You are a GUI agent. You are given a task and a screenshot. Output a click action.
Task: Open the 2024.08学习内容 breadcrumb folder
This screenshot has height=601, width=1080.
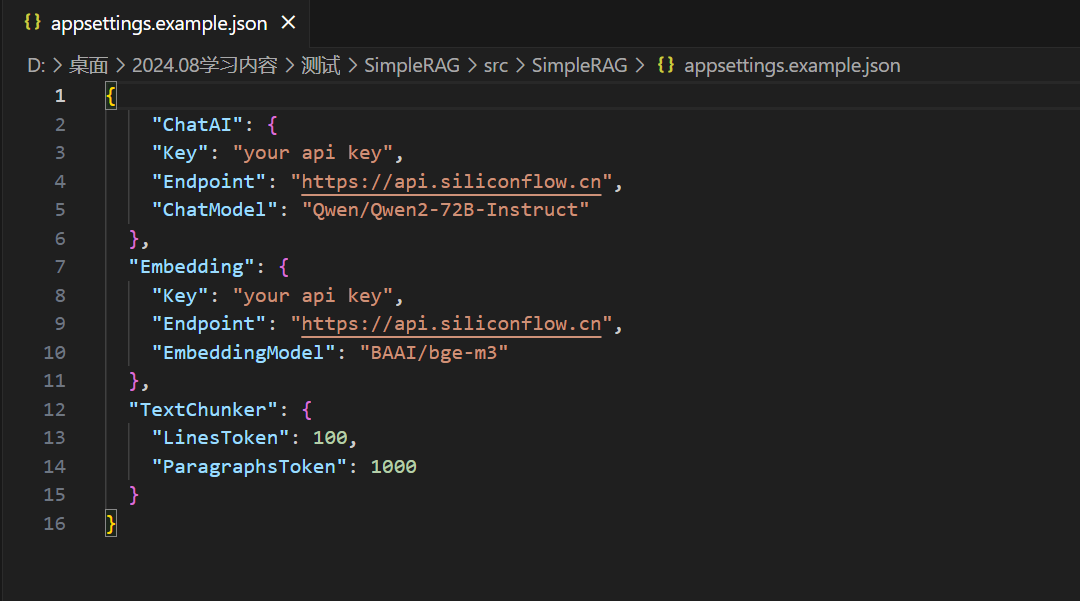[x=205, y=65]
